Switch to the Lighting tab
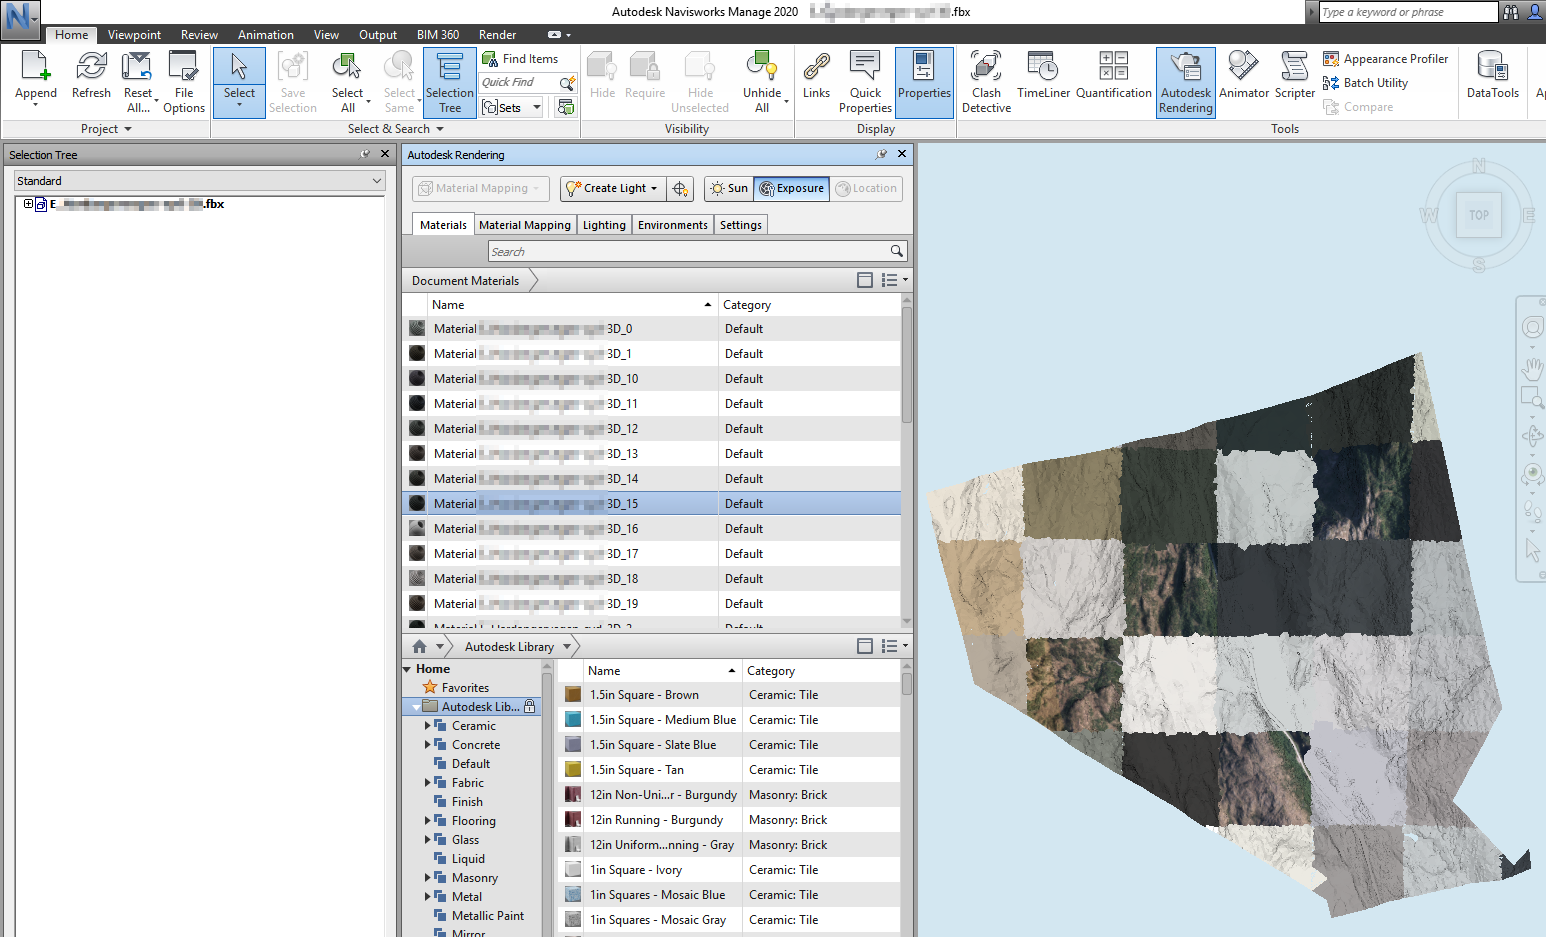 coord(604,225)
